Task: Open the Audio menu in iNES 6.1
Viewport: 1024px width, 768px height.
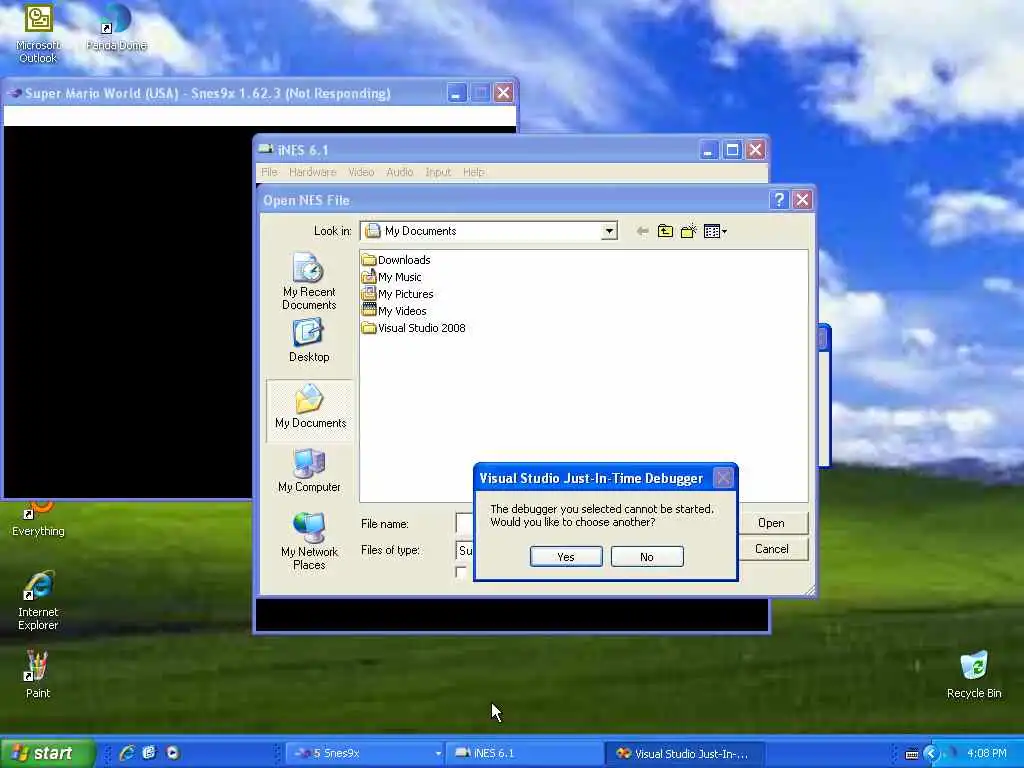Action: (400, 172)
